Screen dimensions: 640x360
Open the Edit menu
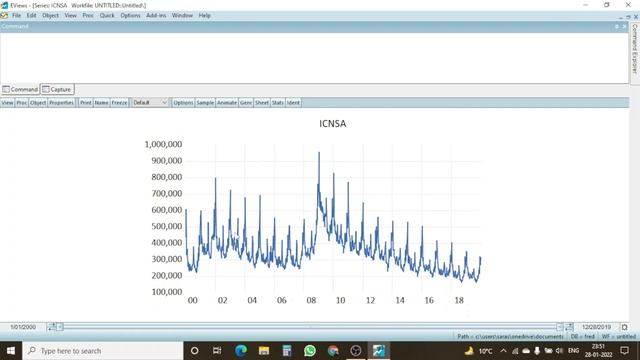(x=31, y=16)
